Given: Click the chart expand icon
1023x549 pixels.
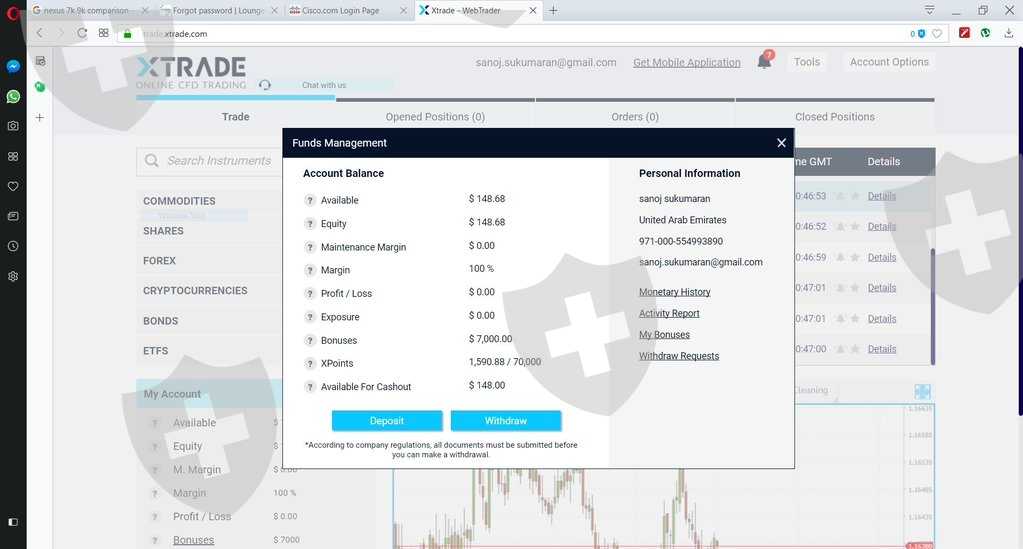Looking at the screenshot, I should [x=923, y=392].
